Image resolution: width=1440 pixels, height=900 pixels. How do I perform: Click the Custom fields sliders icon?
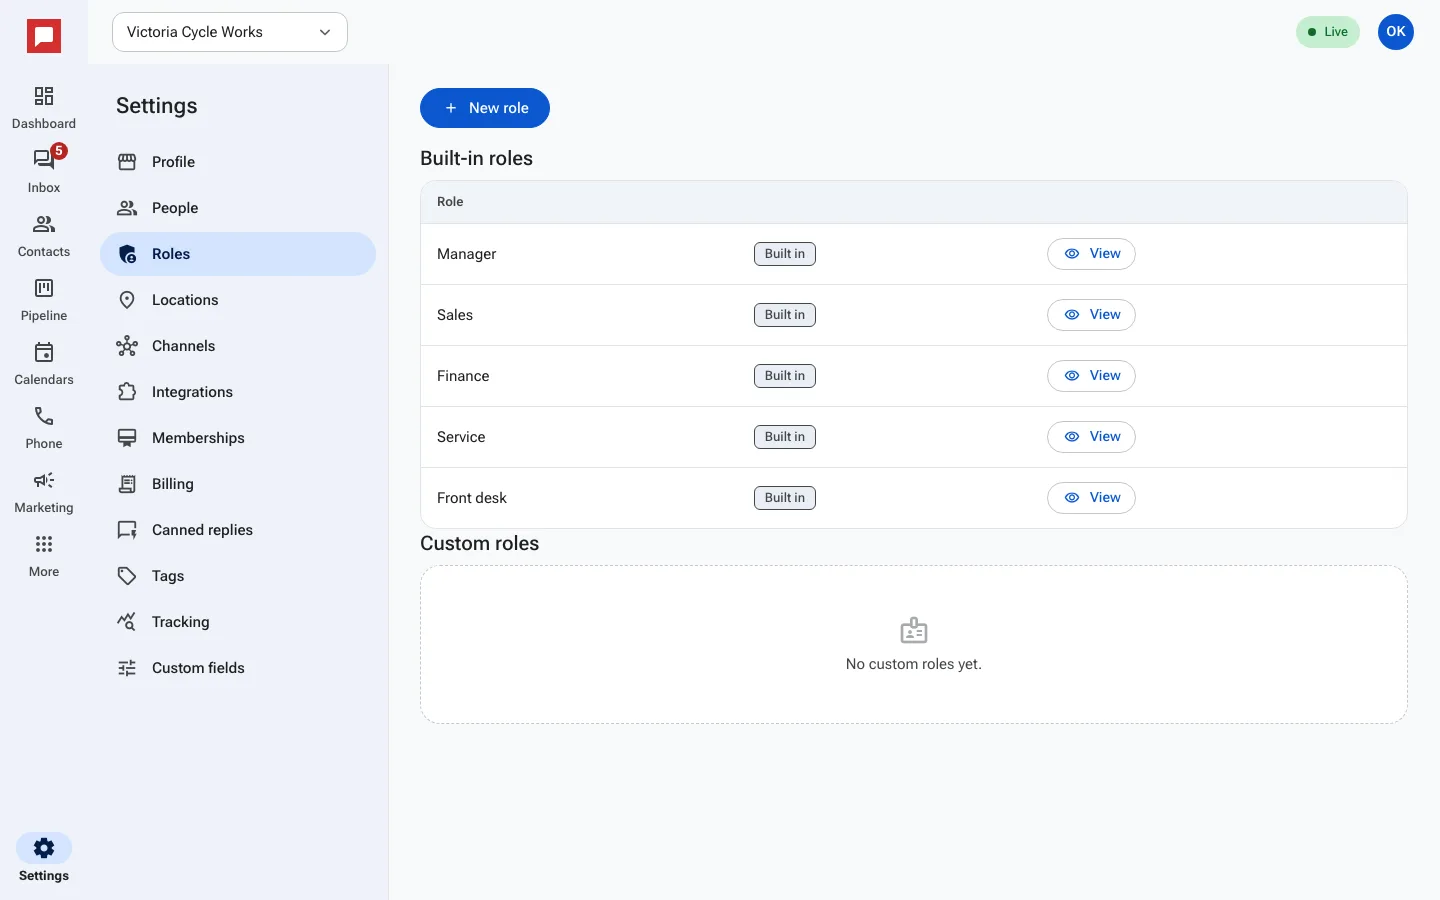pyautogui.click(x=127, y=668)
